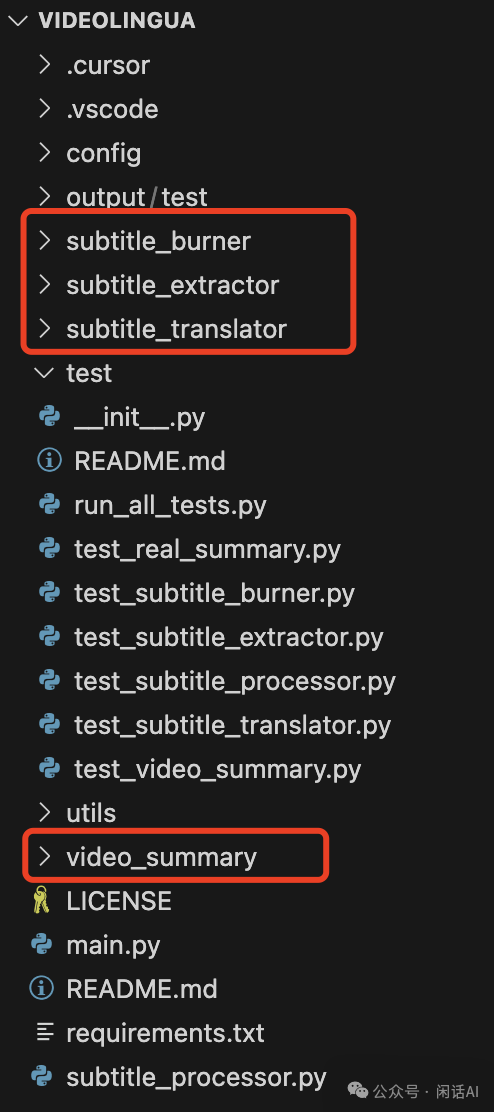
Task: Click the key icon next to LICENSE
Action: [x=42, y=901]
